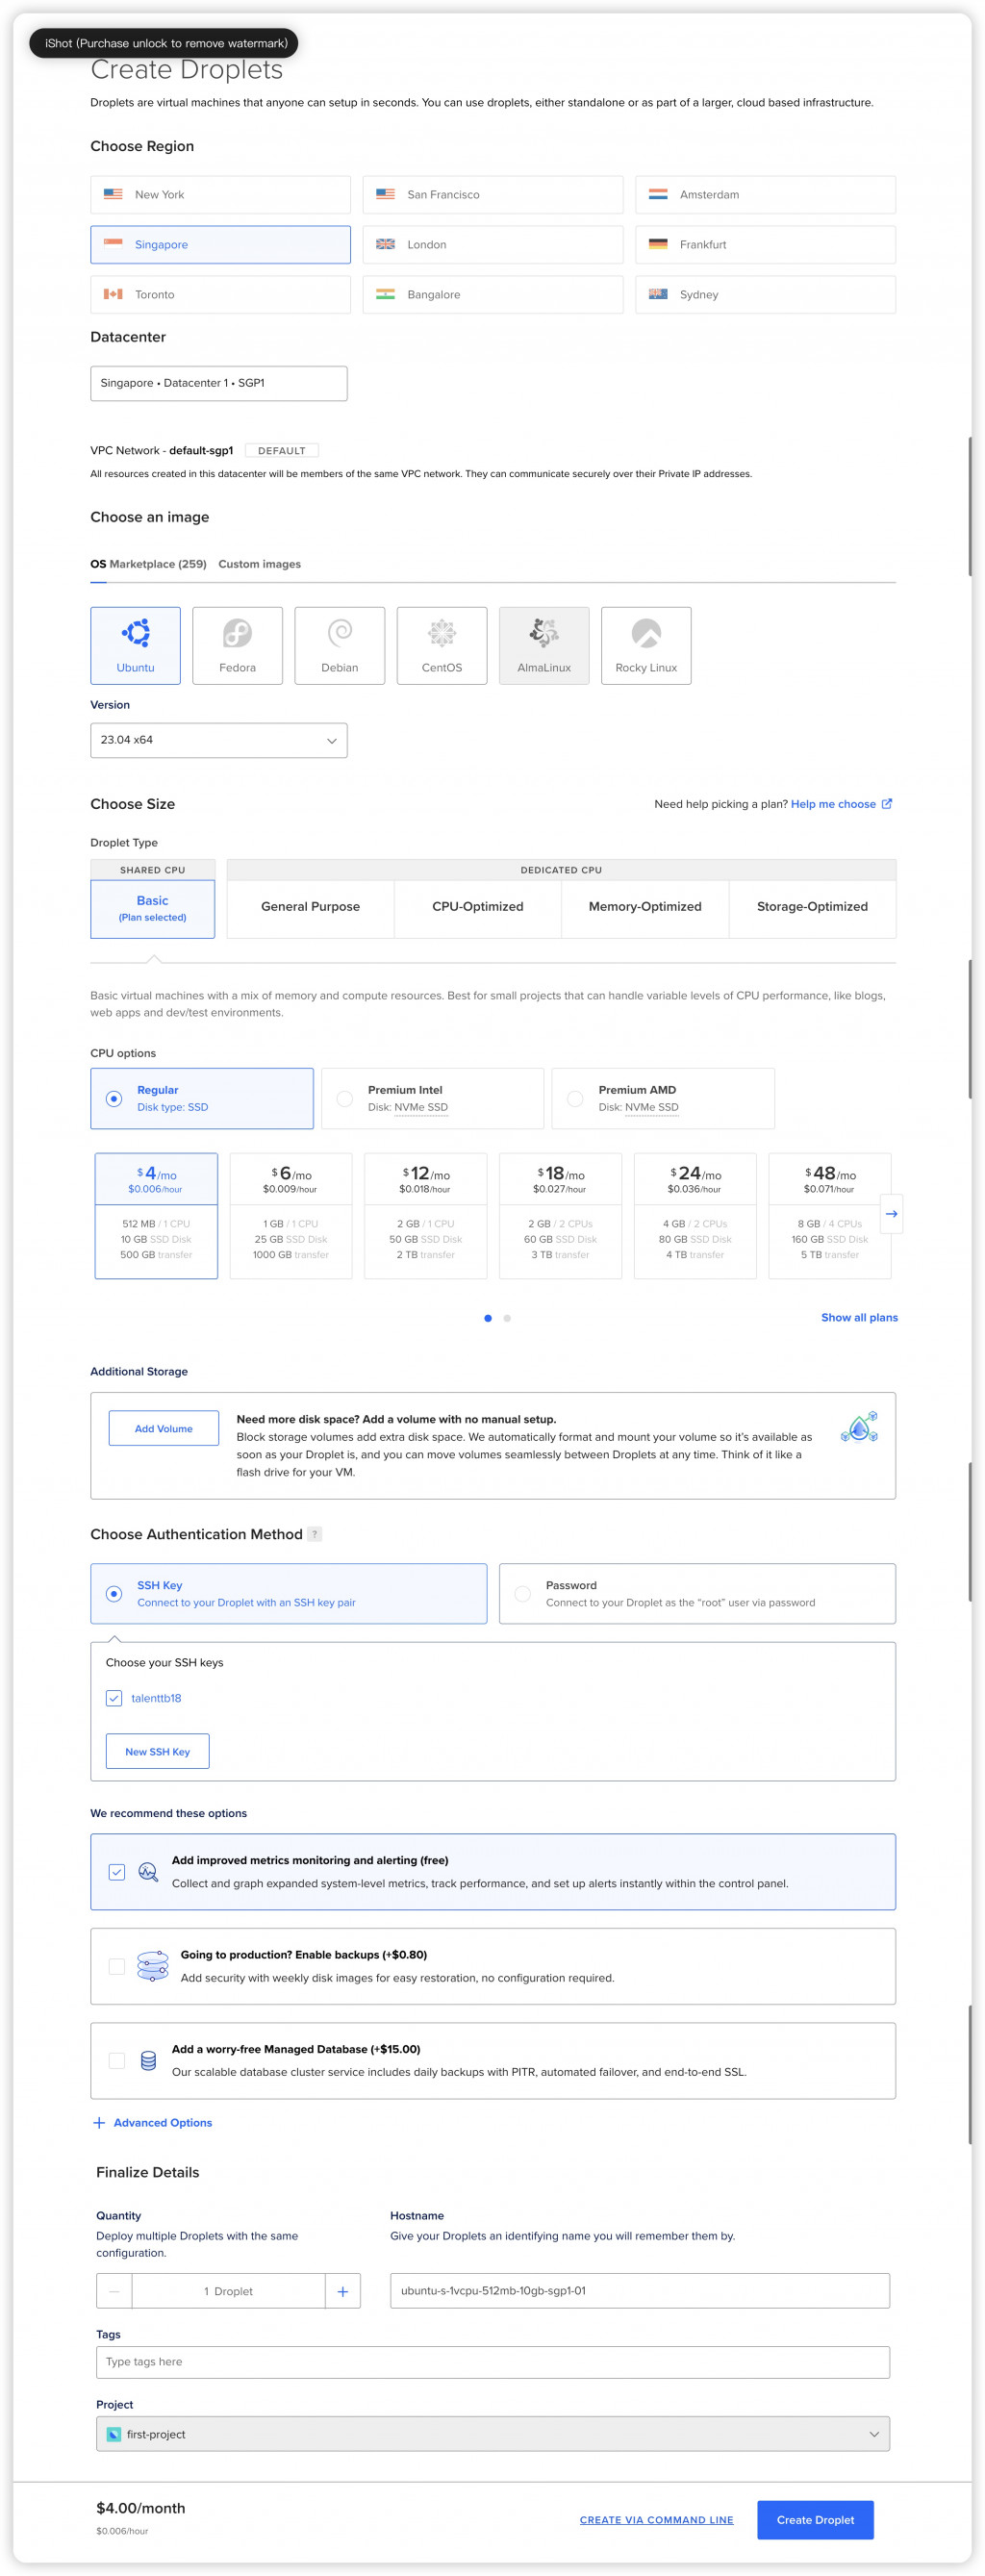Screen dimensions: 985x2576
Task: Click external link icon beside Help me choose
Action: click(887, 803)
